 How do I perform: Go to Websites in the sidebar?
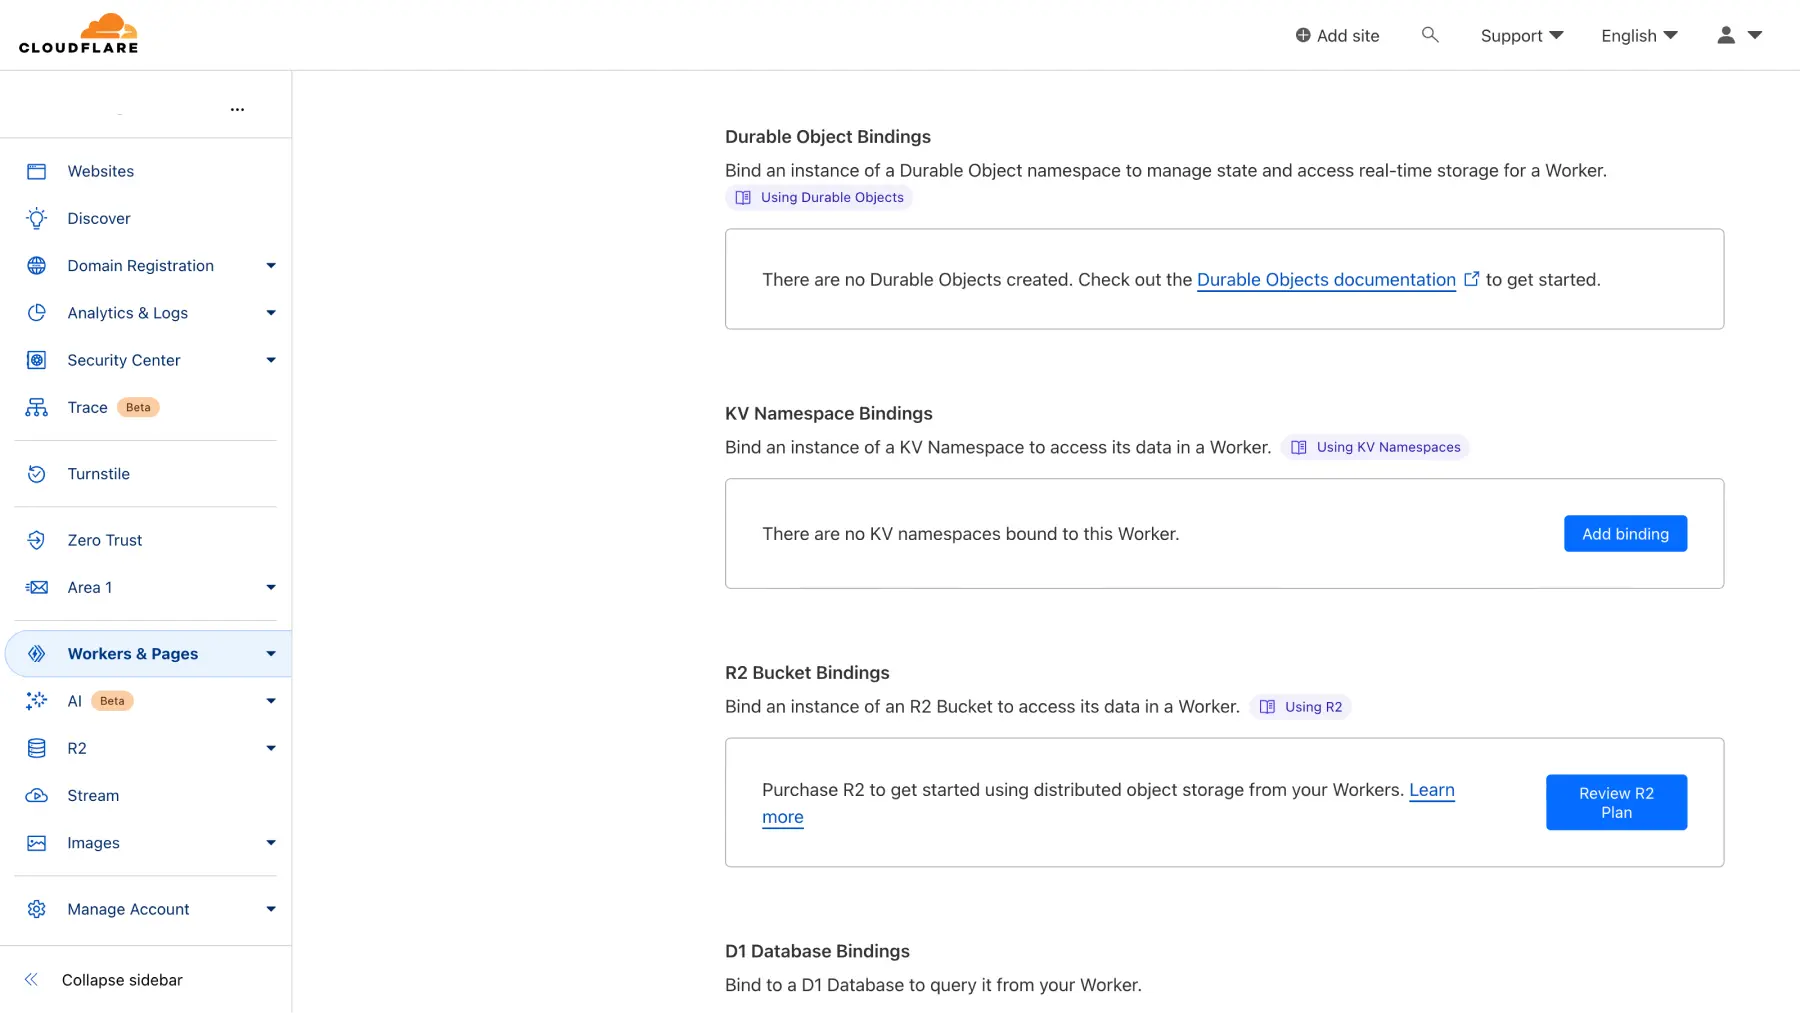(100, 171)
